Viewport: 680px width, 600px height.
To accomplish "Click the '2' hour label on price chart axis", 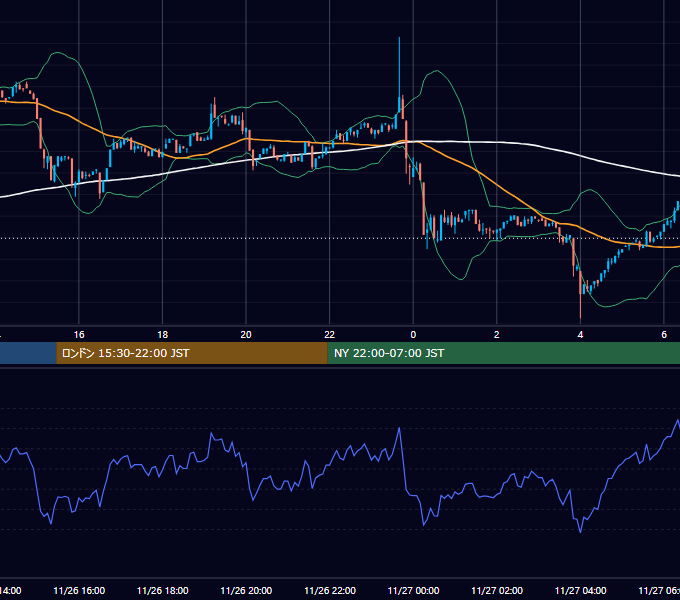I will [x=497, y=335].
